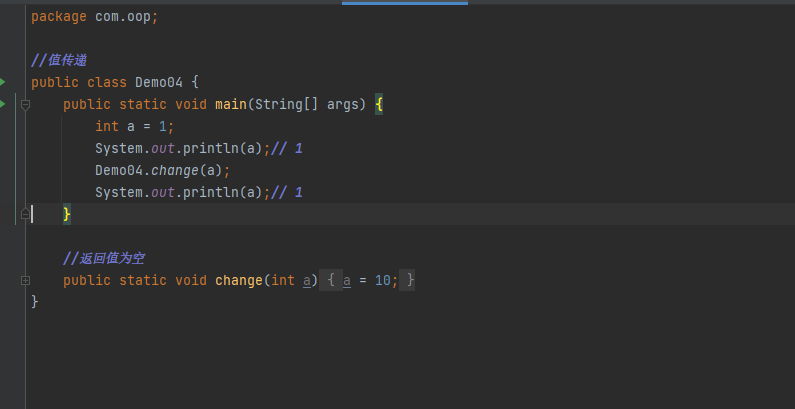Click folded opening brace of change method
Viewport: 795px width, 409px height.
(x=331, y=281)
